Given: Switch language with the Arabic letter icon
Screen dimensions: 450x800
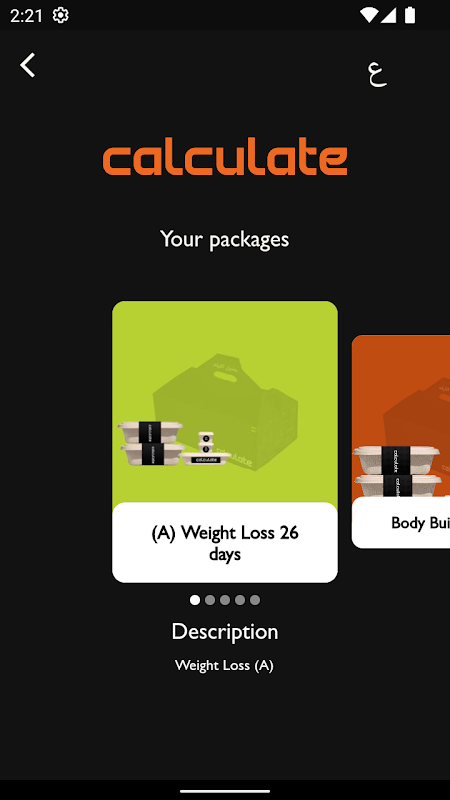Looking at the screenshot, I should click(x=377, y=74).
